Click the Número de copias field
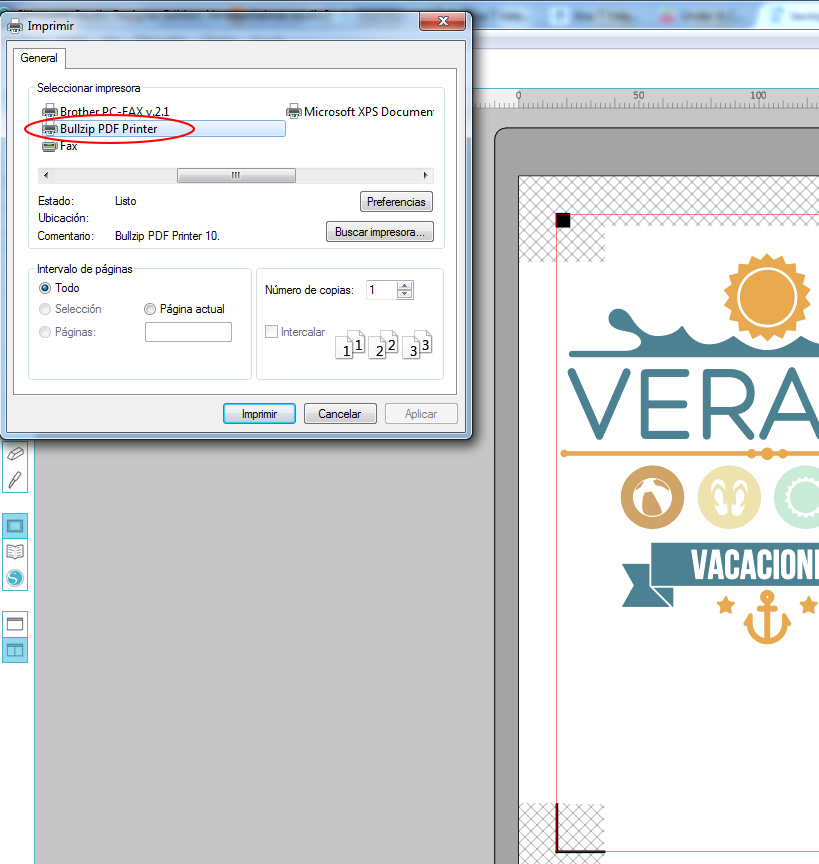Screen dimensions: 819x864 coord(382,290)
